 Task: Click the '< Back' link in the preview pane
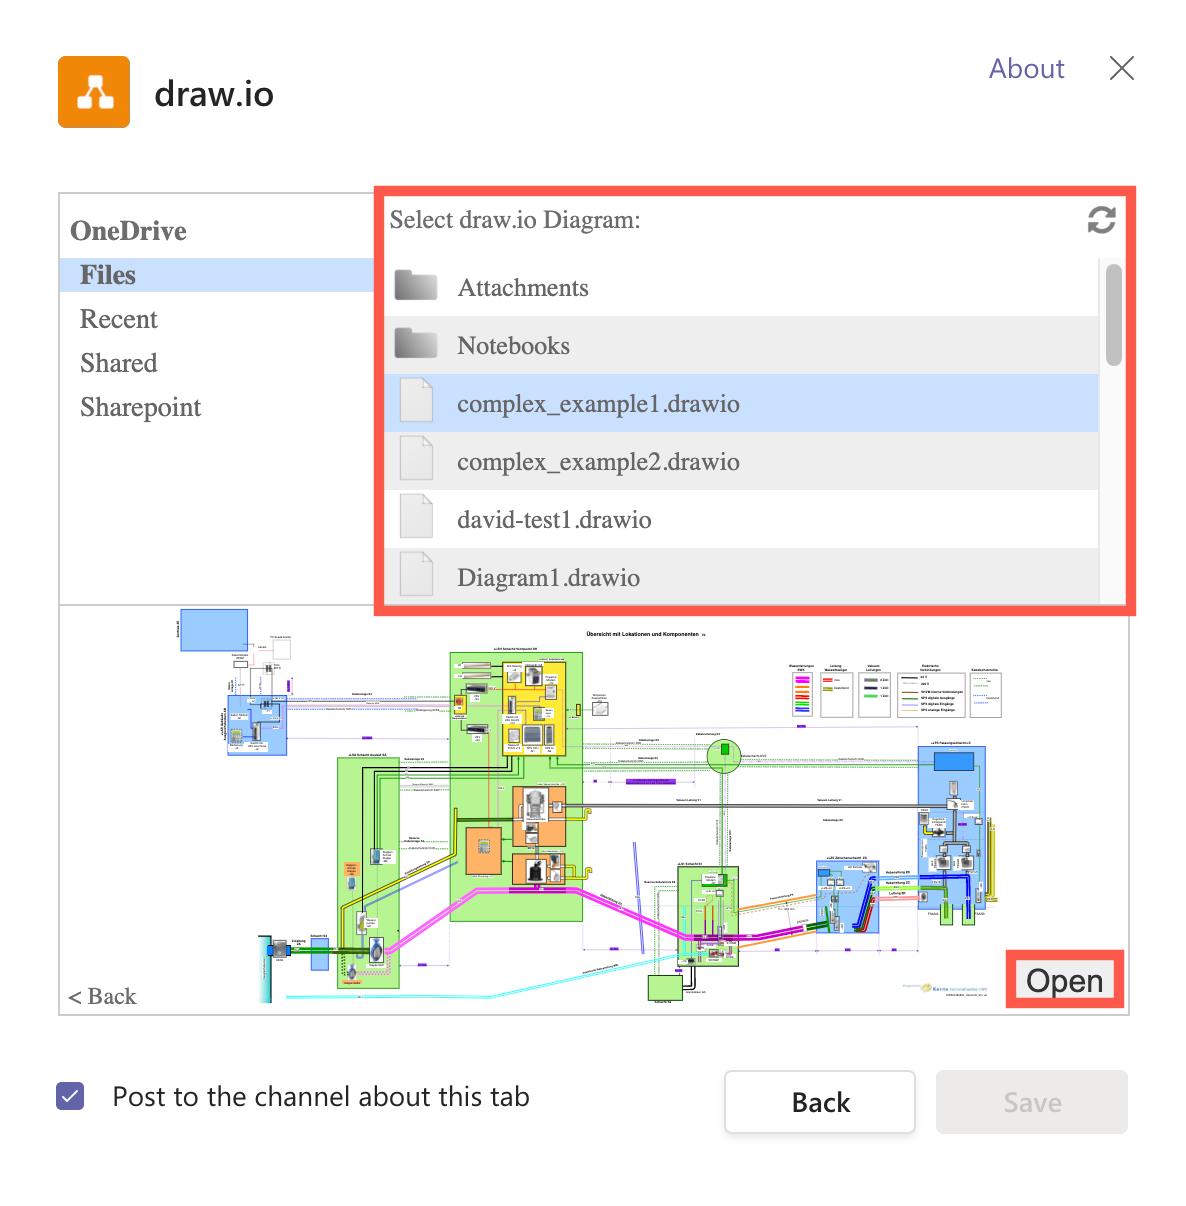(101, 996)
